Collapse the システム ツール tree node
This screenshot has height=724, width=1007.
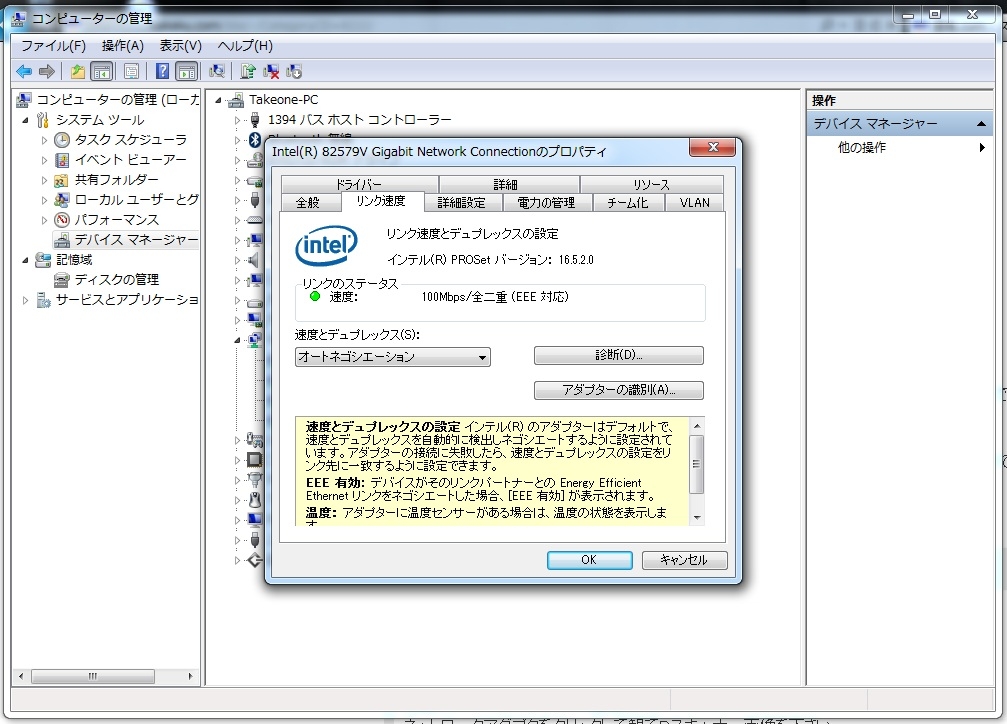(26, 120)
